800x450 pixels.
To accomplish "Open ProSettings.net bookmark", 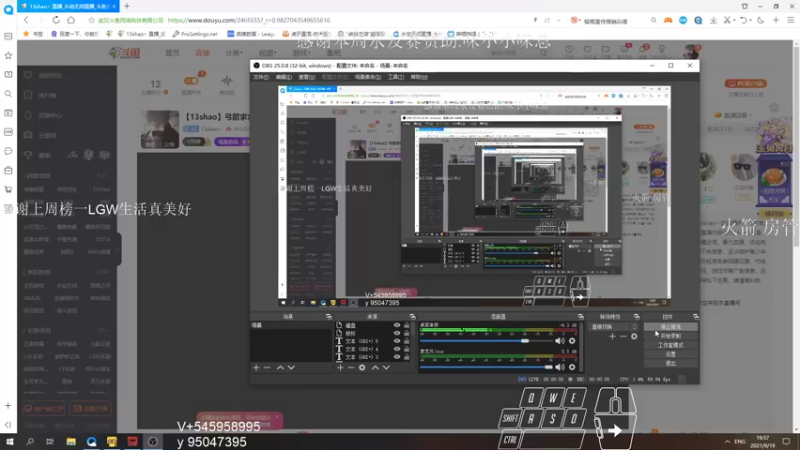I will click(195, 34).
